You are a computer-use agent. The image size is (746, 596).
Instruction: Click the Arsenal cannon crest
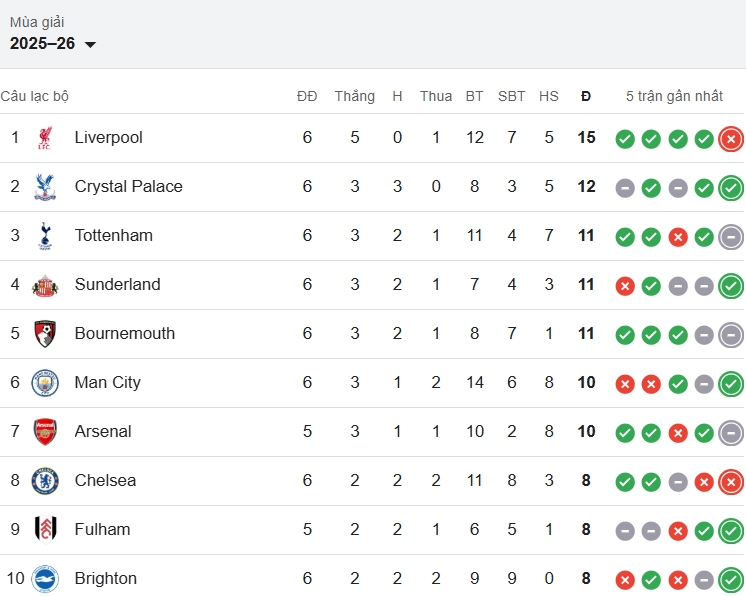[x=45, y=432]
